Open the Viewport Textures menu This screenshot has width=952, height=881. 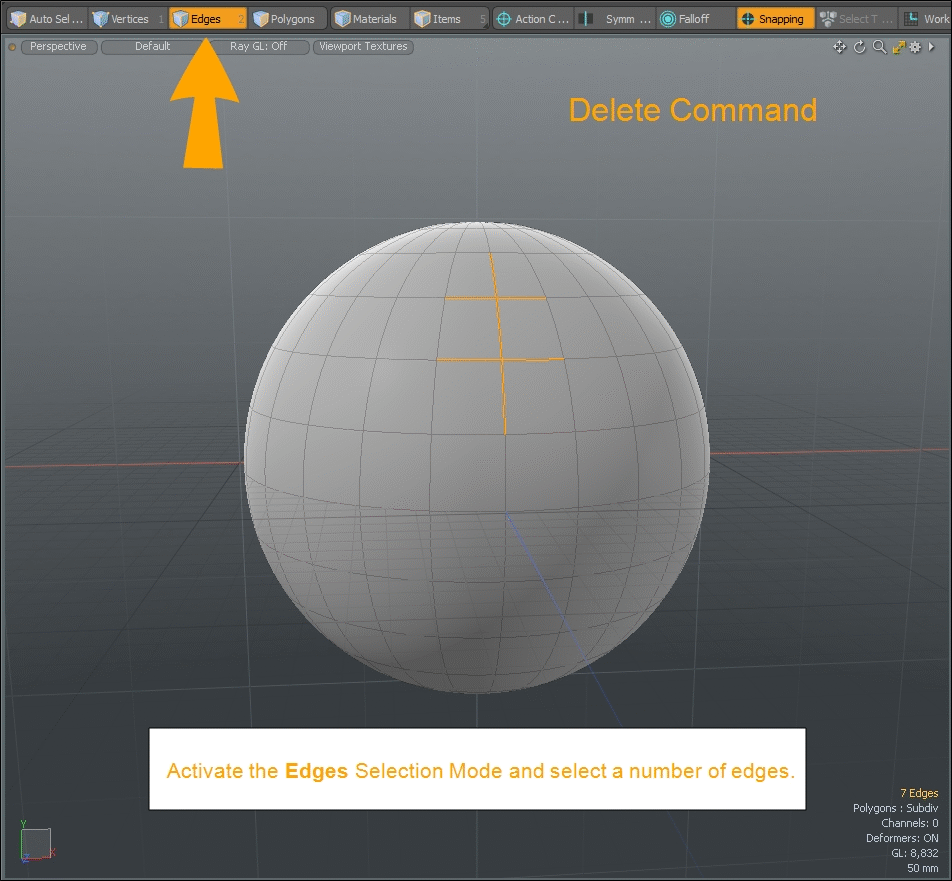click(x=363, y=46)
